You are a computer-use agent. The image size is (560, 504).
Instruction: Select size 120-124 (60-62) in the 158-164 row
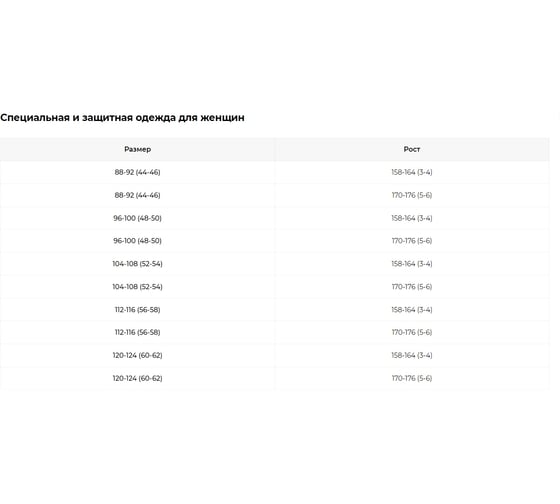click(x=138, y=355)
